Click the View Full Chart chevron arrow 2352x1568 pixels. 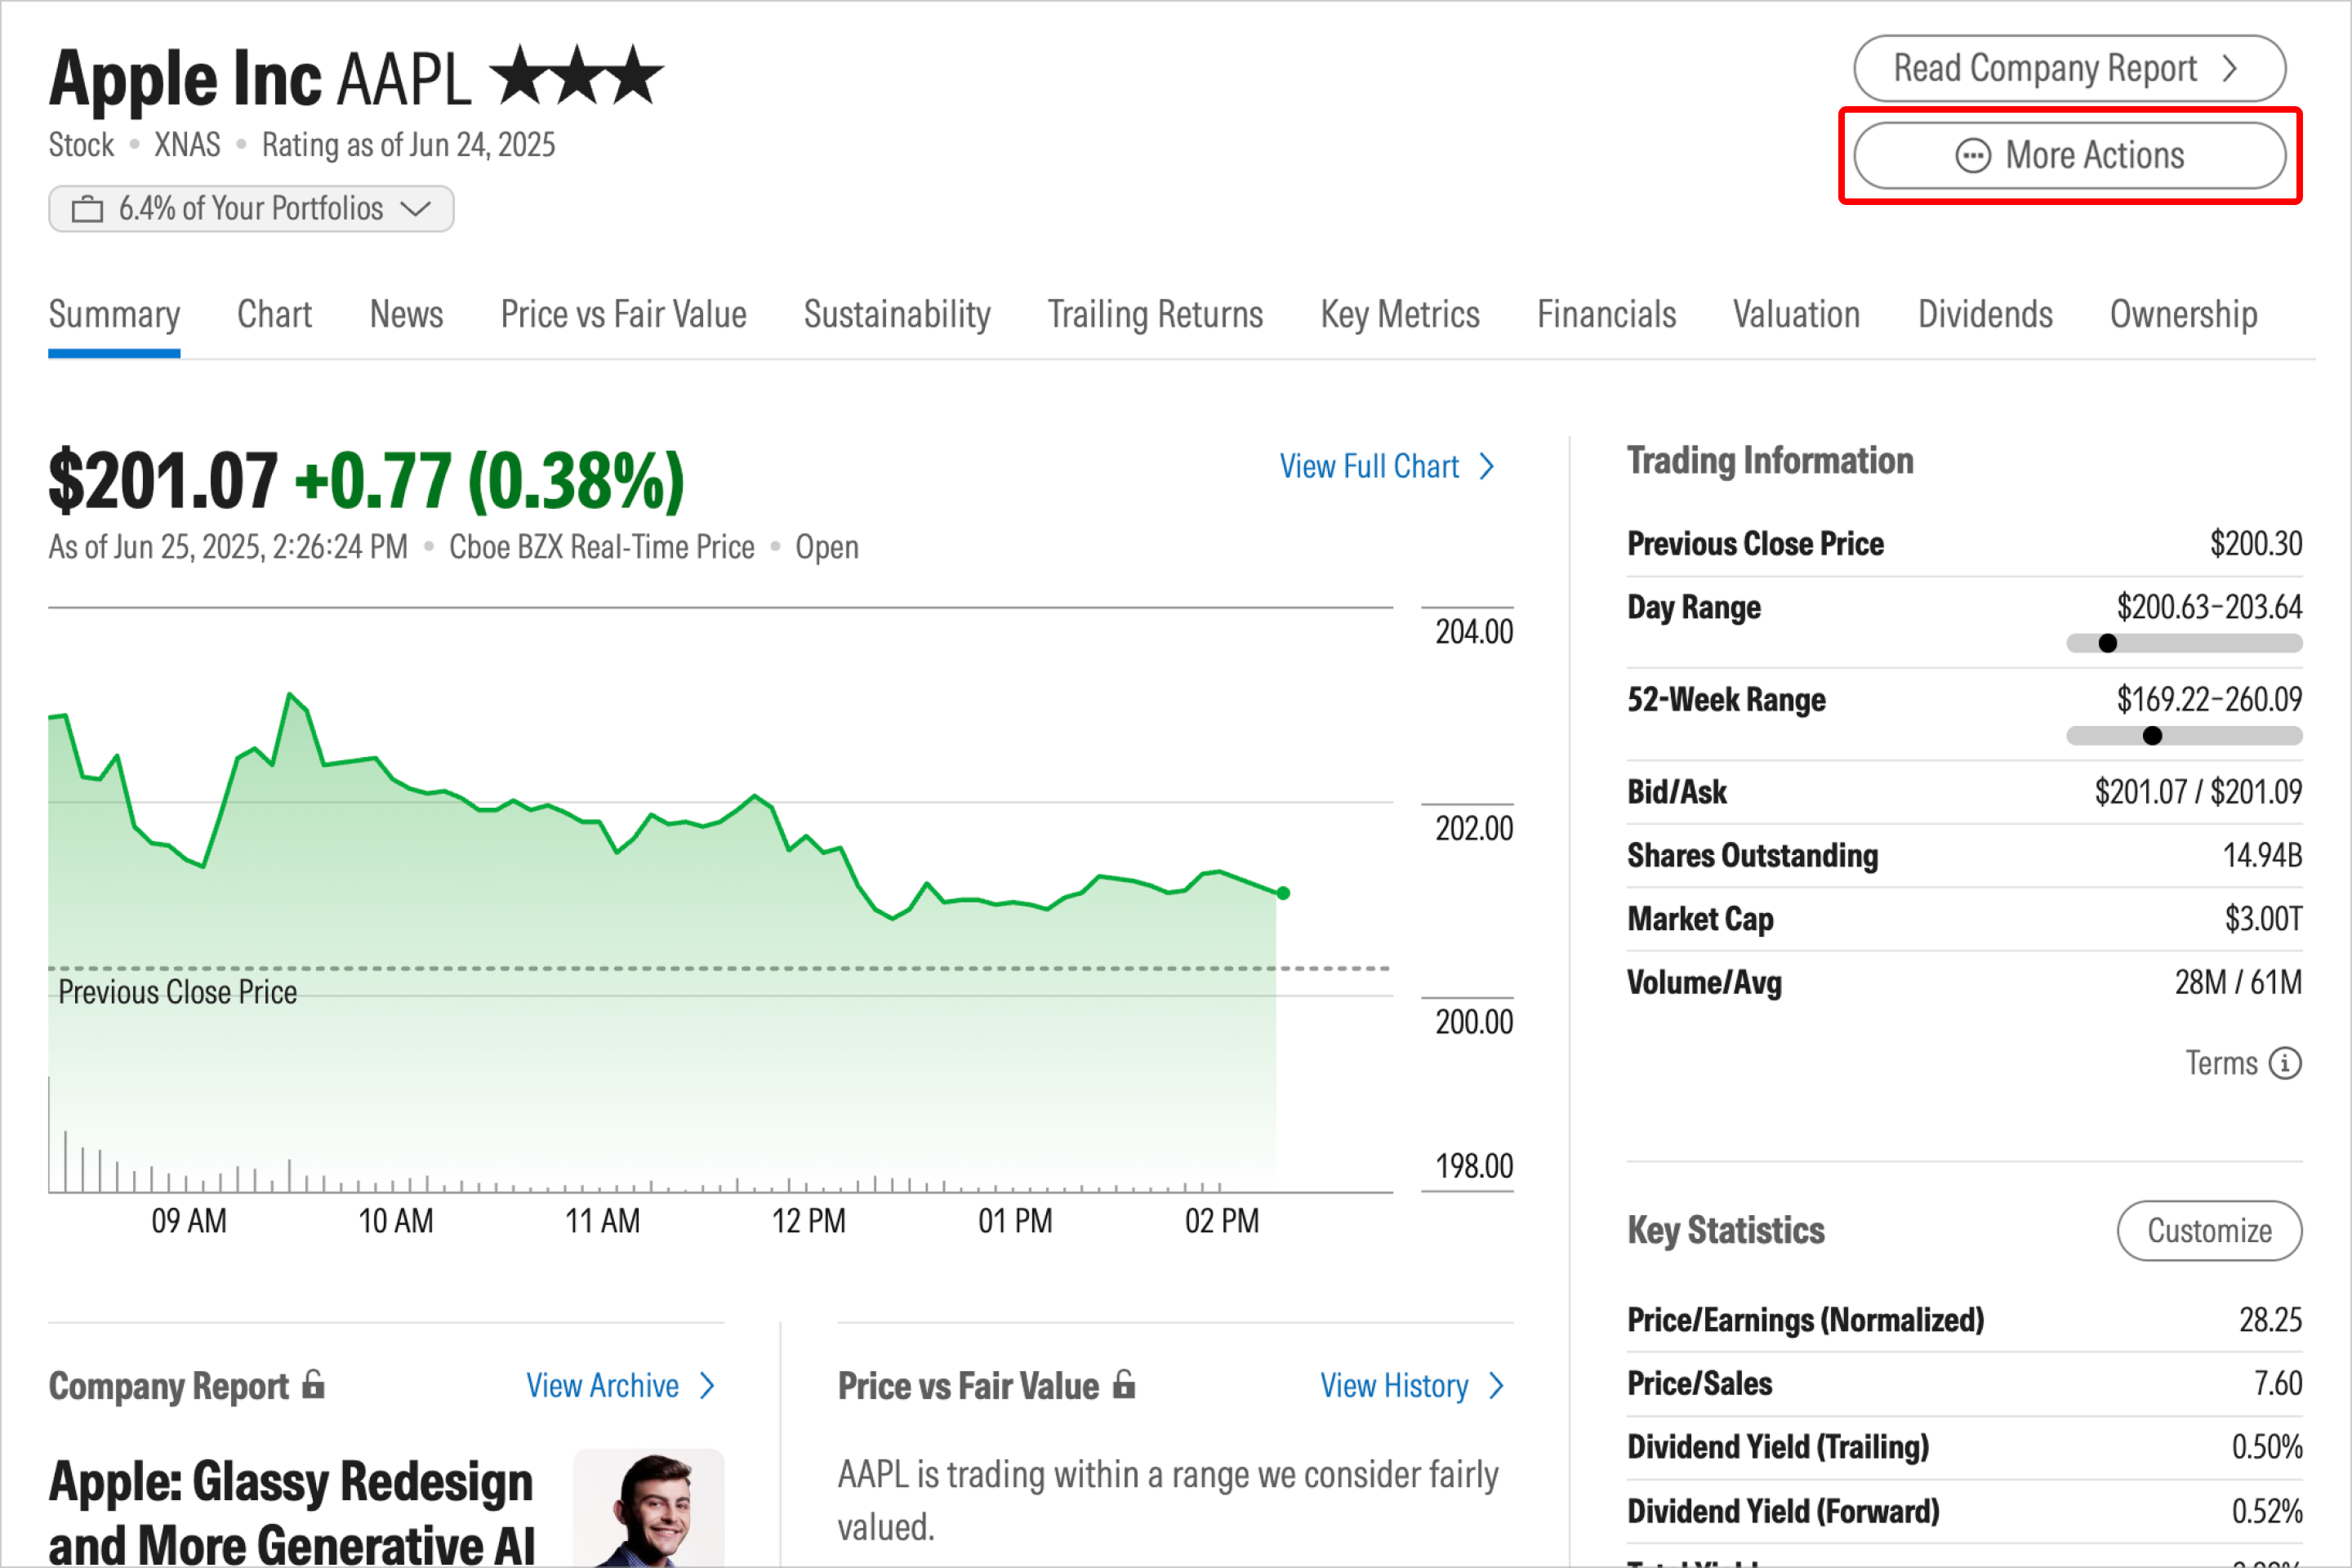1487,467
